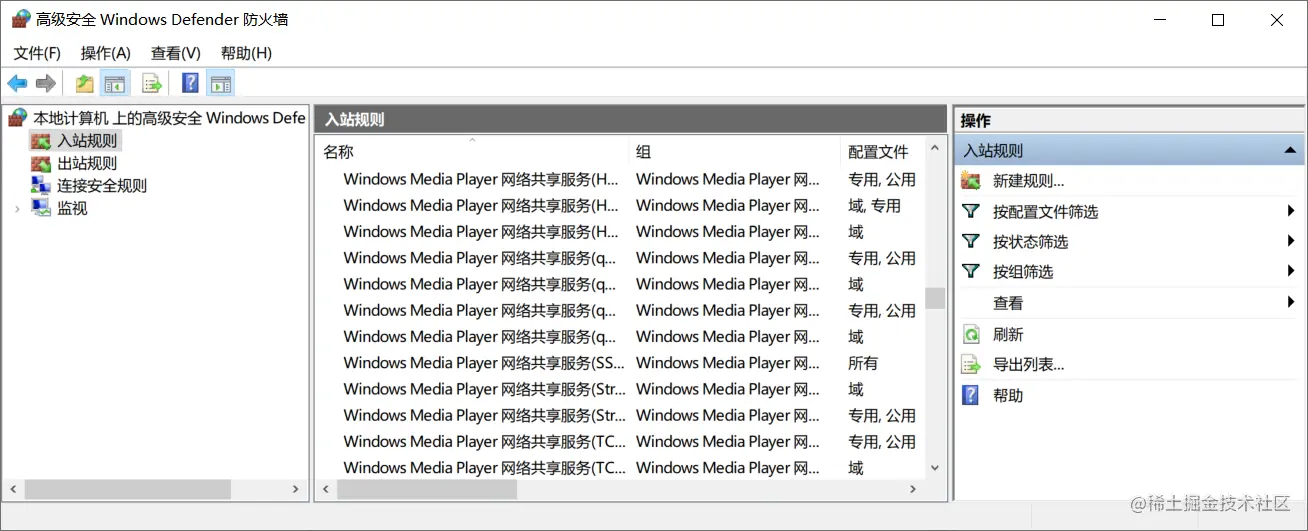Viewport: 1308px width, 531px height.
Task: Click the 新建规则 icon in actions pane
Action: coord(971,181)
